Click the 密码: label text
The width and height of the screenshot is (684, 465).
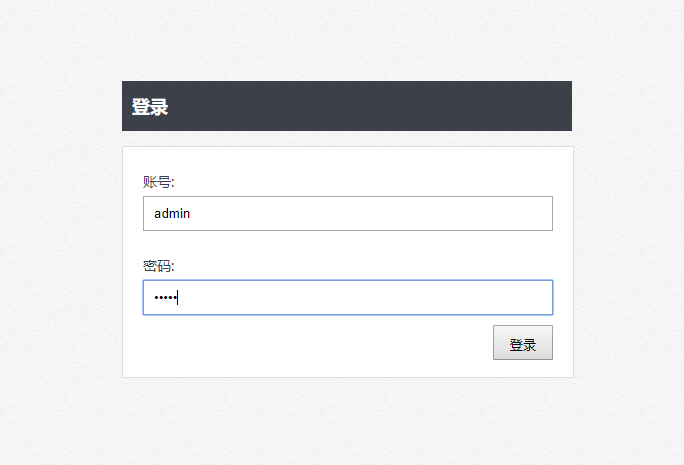click(158, 266)
